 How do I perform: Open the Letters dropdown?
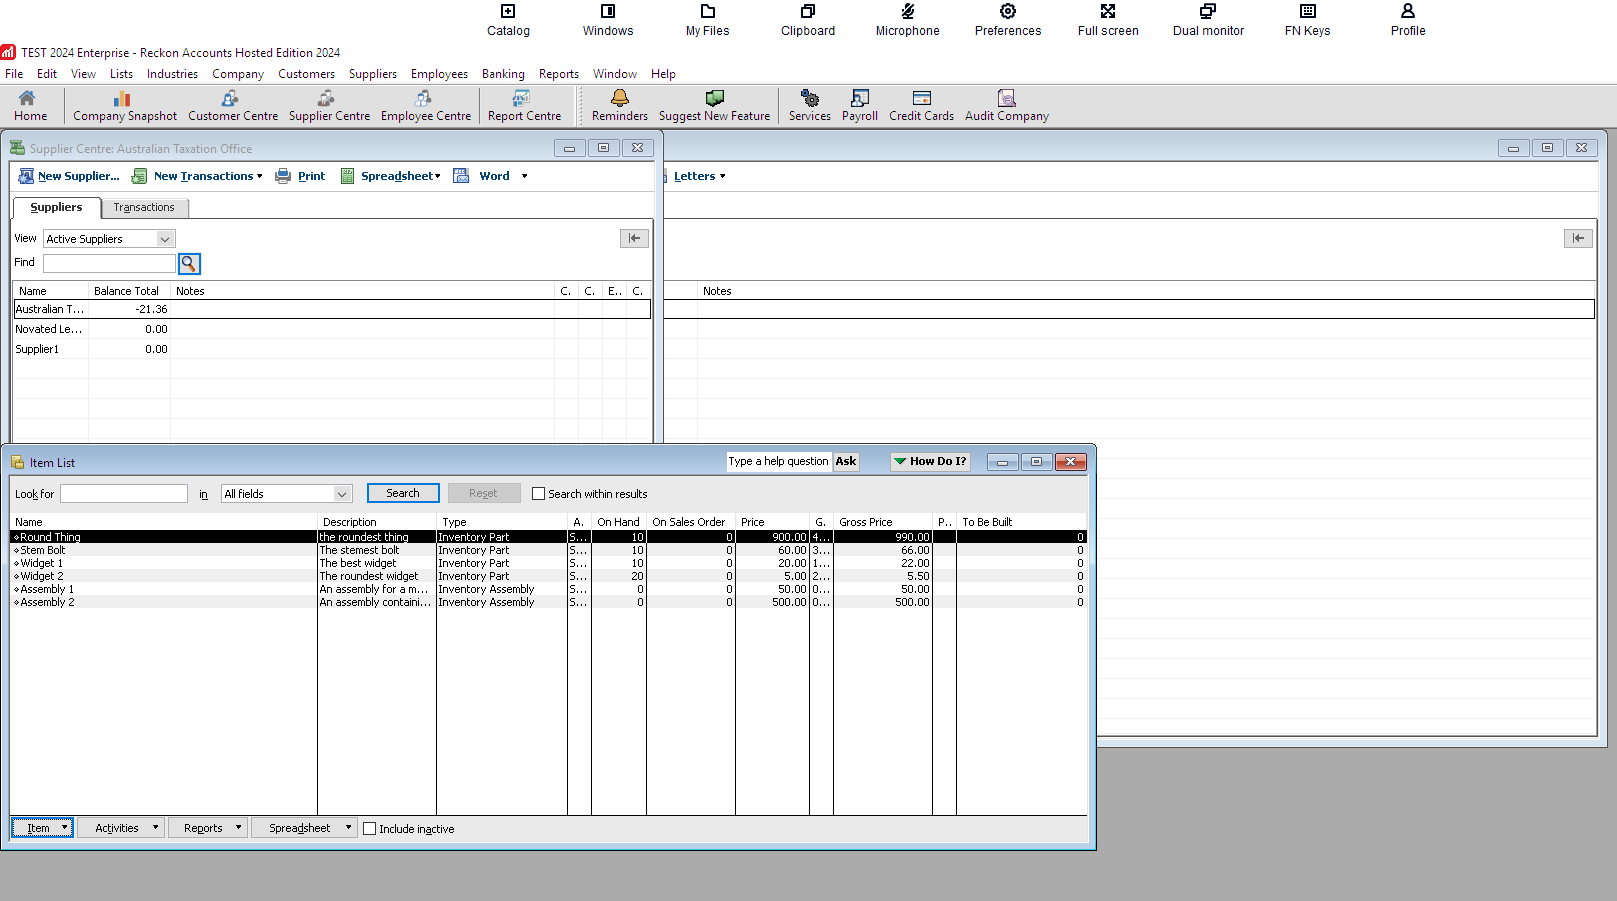click(699, 176)
